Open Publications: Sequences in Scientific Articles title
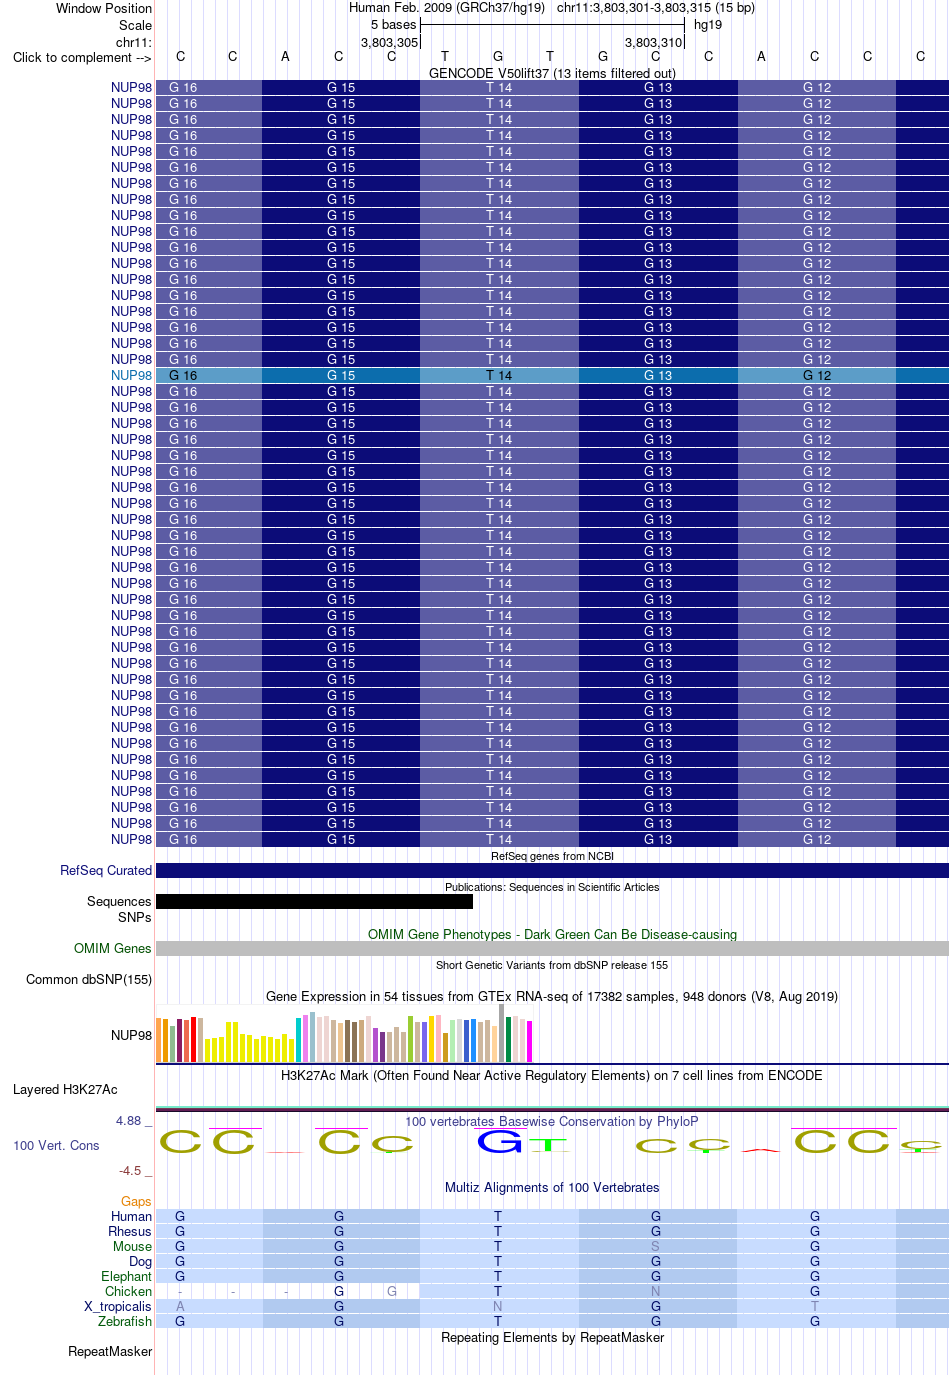This screenshot has width=950, height=1375. 552,887
